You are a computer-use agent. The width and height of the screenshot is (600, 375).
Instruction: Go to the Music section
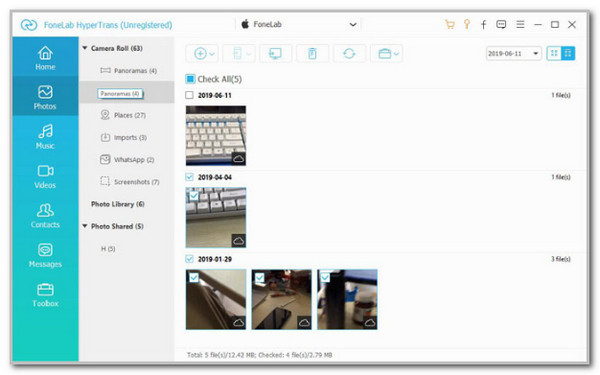(x=45, y=137)
